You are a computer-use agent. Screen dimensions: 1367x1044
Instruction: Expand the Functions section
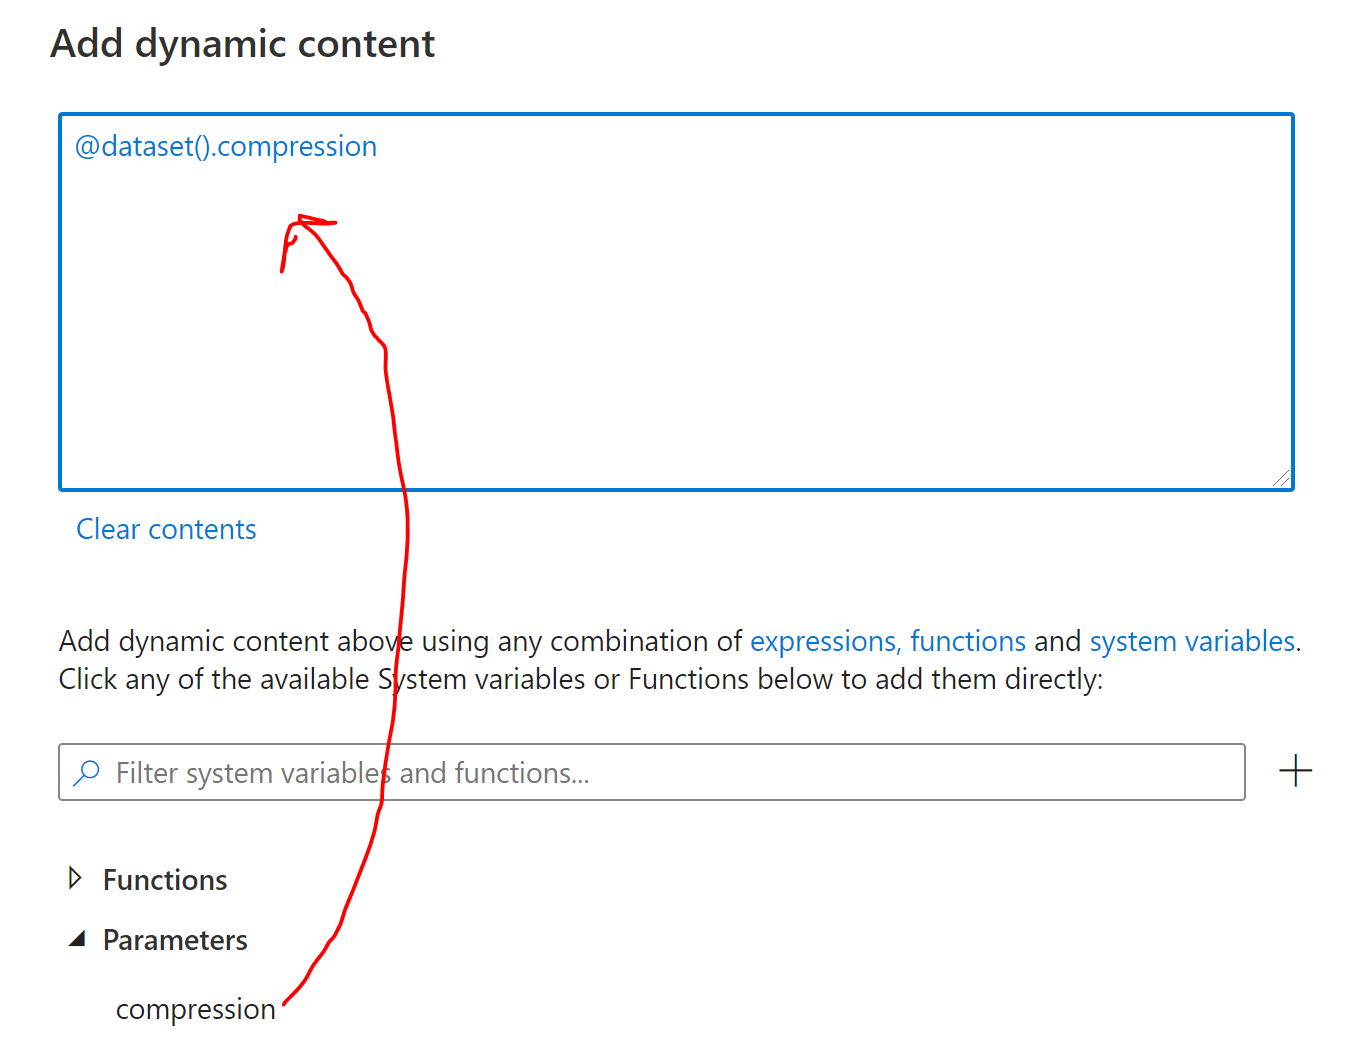point(75,879)
